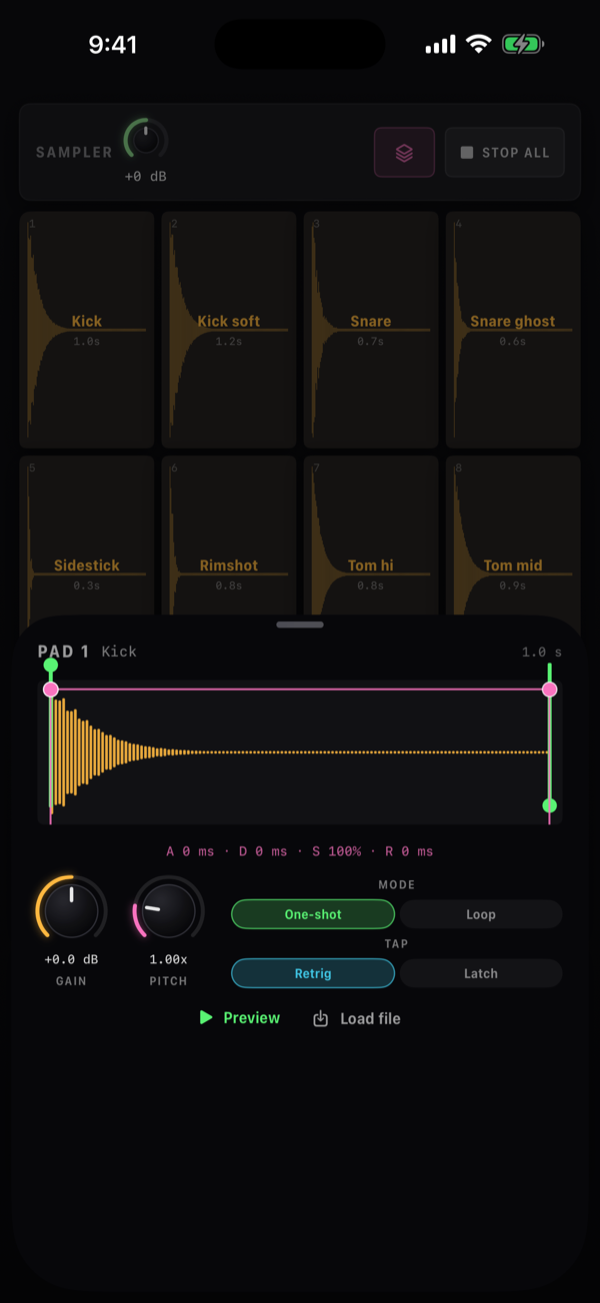
Task: Click the Load file button
Action: [x=357, y=1019]
